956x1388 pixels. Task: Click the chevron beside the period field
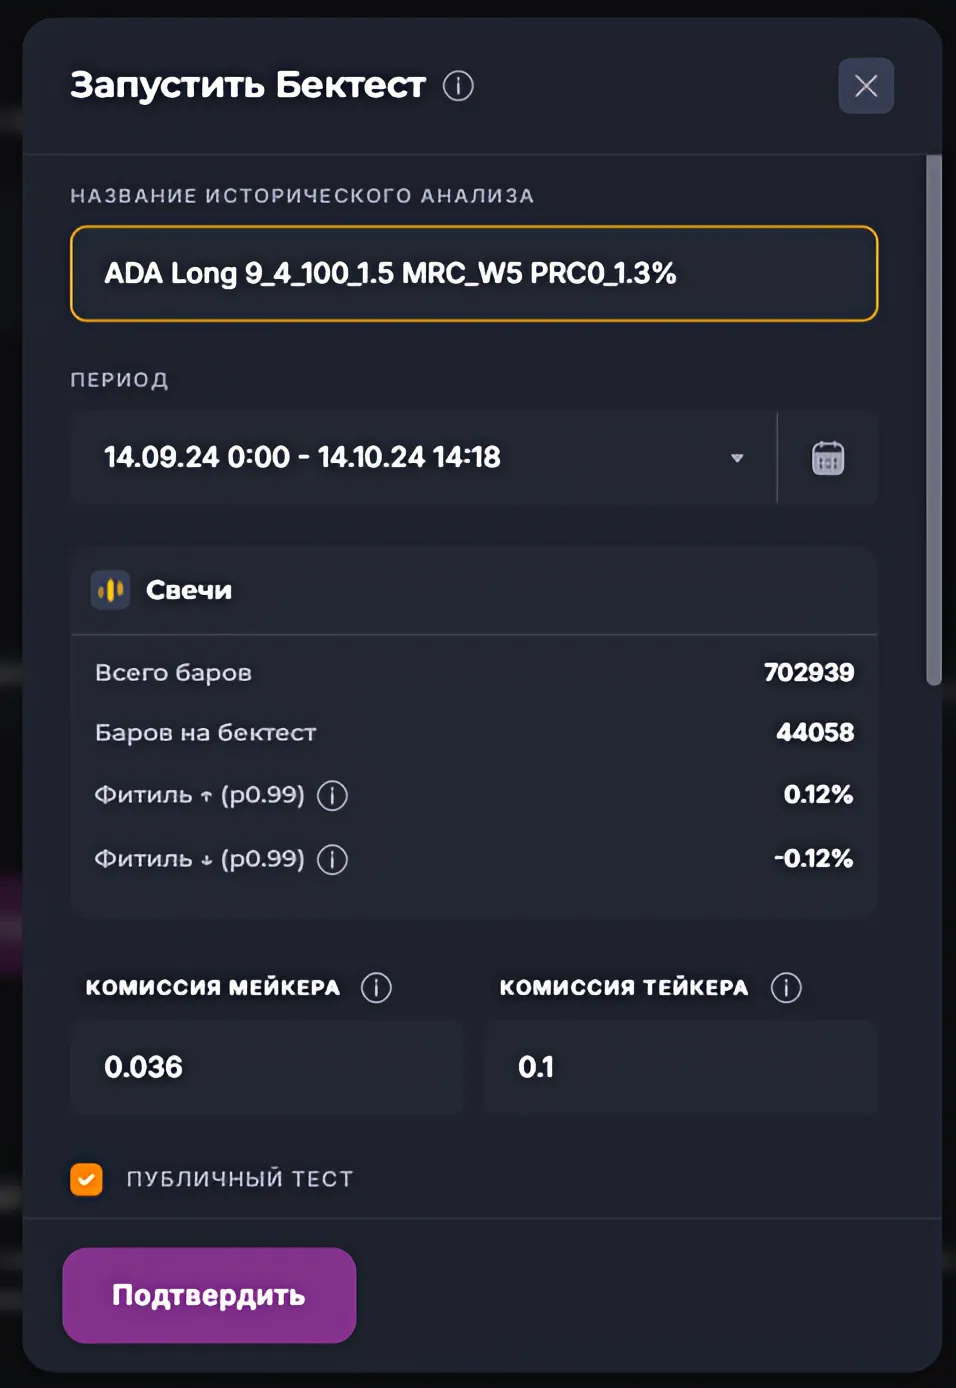pyautogui.click(x=738, y=458)
